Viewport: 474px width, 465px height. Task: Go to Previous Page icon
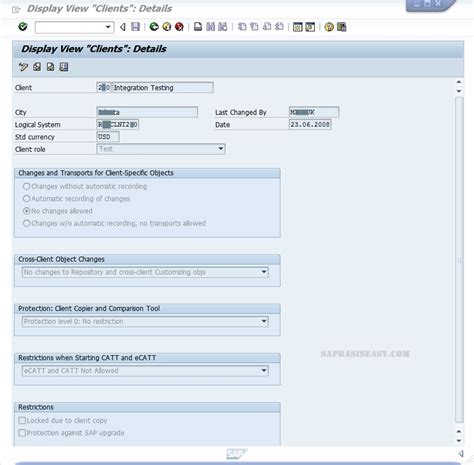click(254, 27)
